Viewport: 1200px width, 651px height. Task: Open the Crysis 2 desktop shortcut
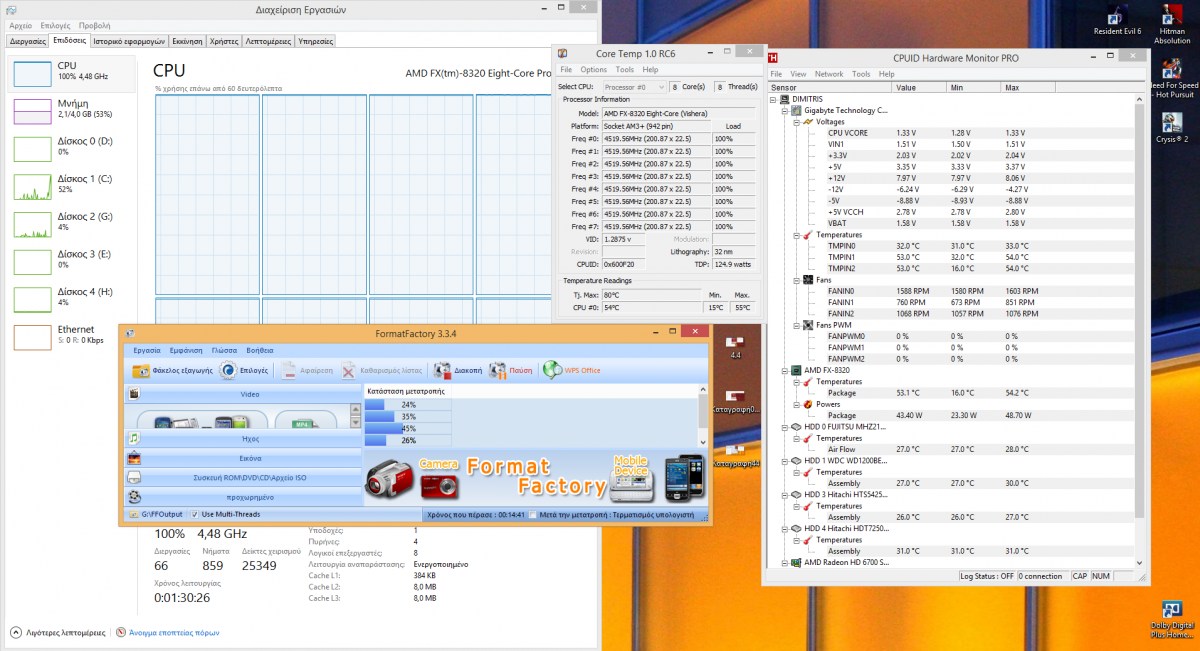(x=1172, y=128)
